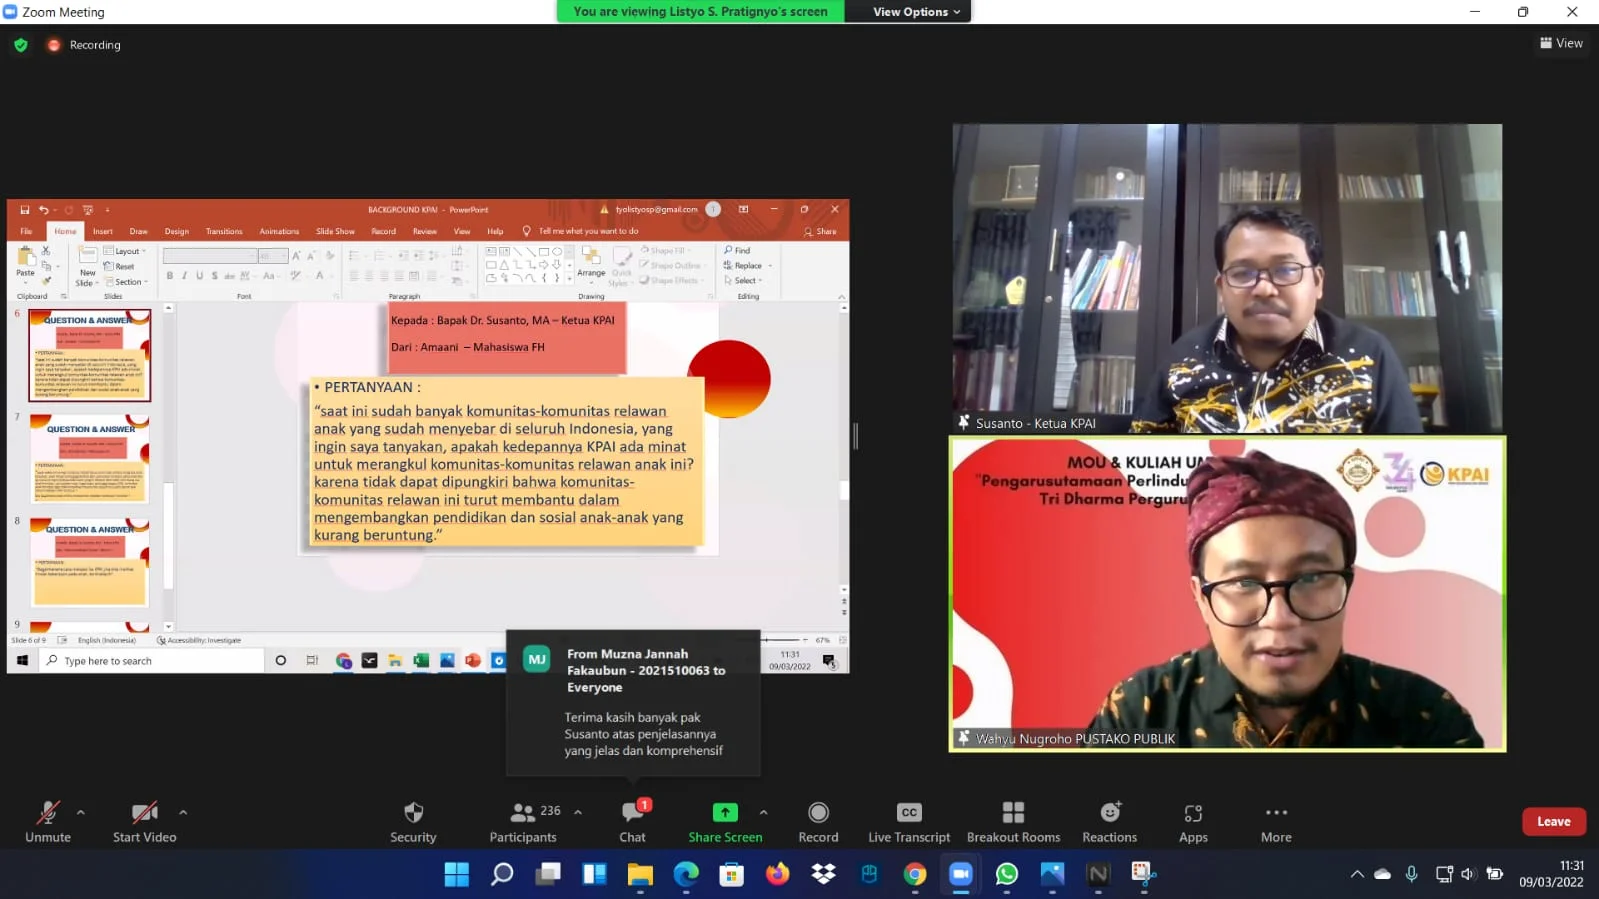Open the font name combo box
This screenshot has width=1599, height=899.
click(210, 256)
